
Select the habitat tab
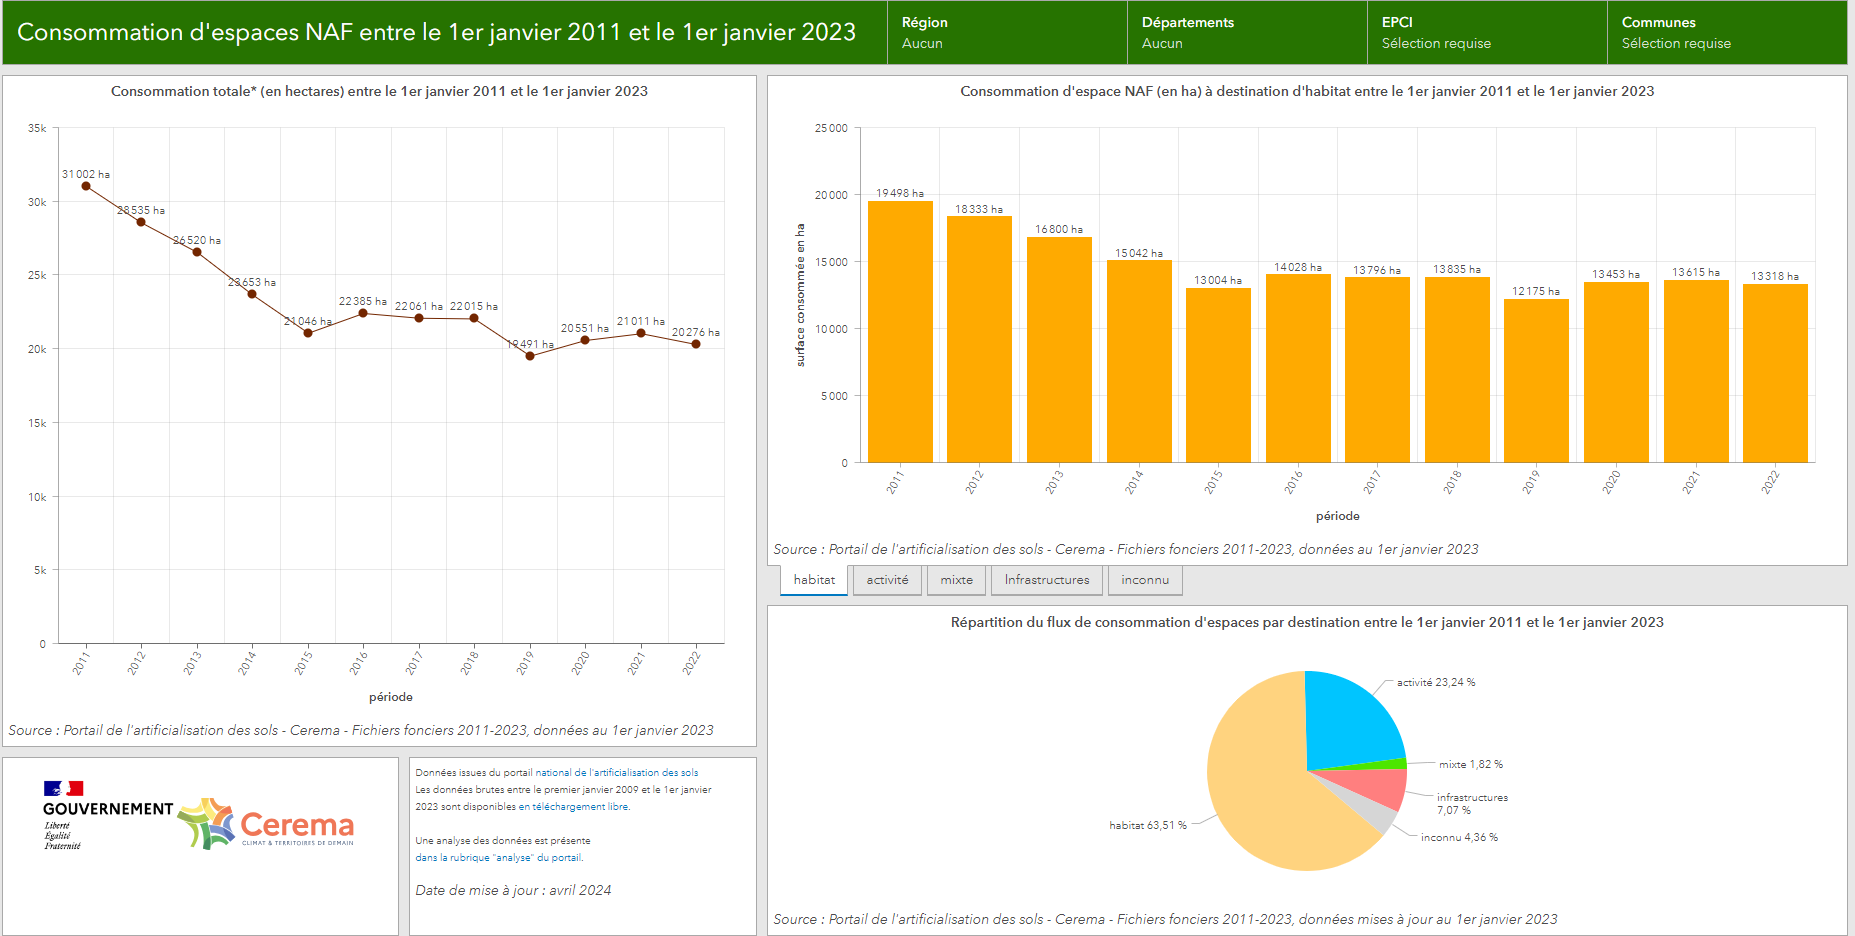814,580
